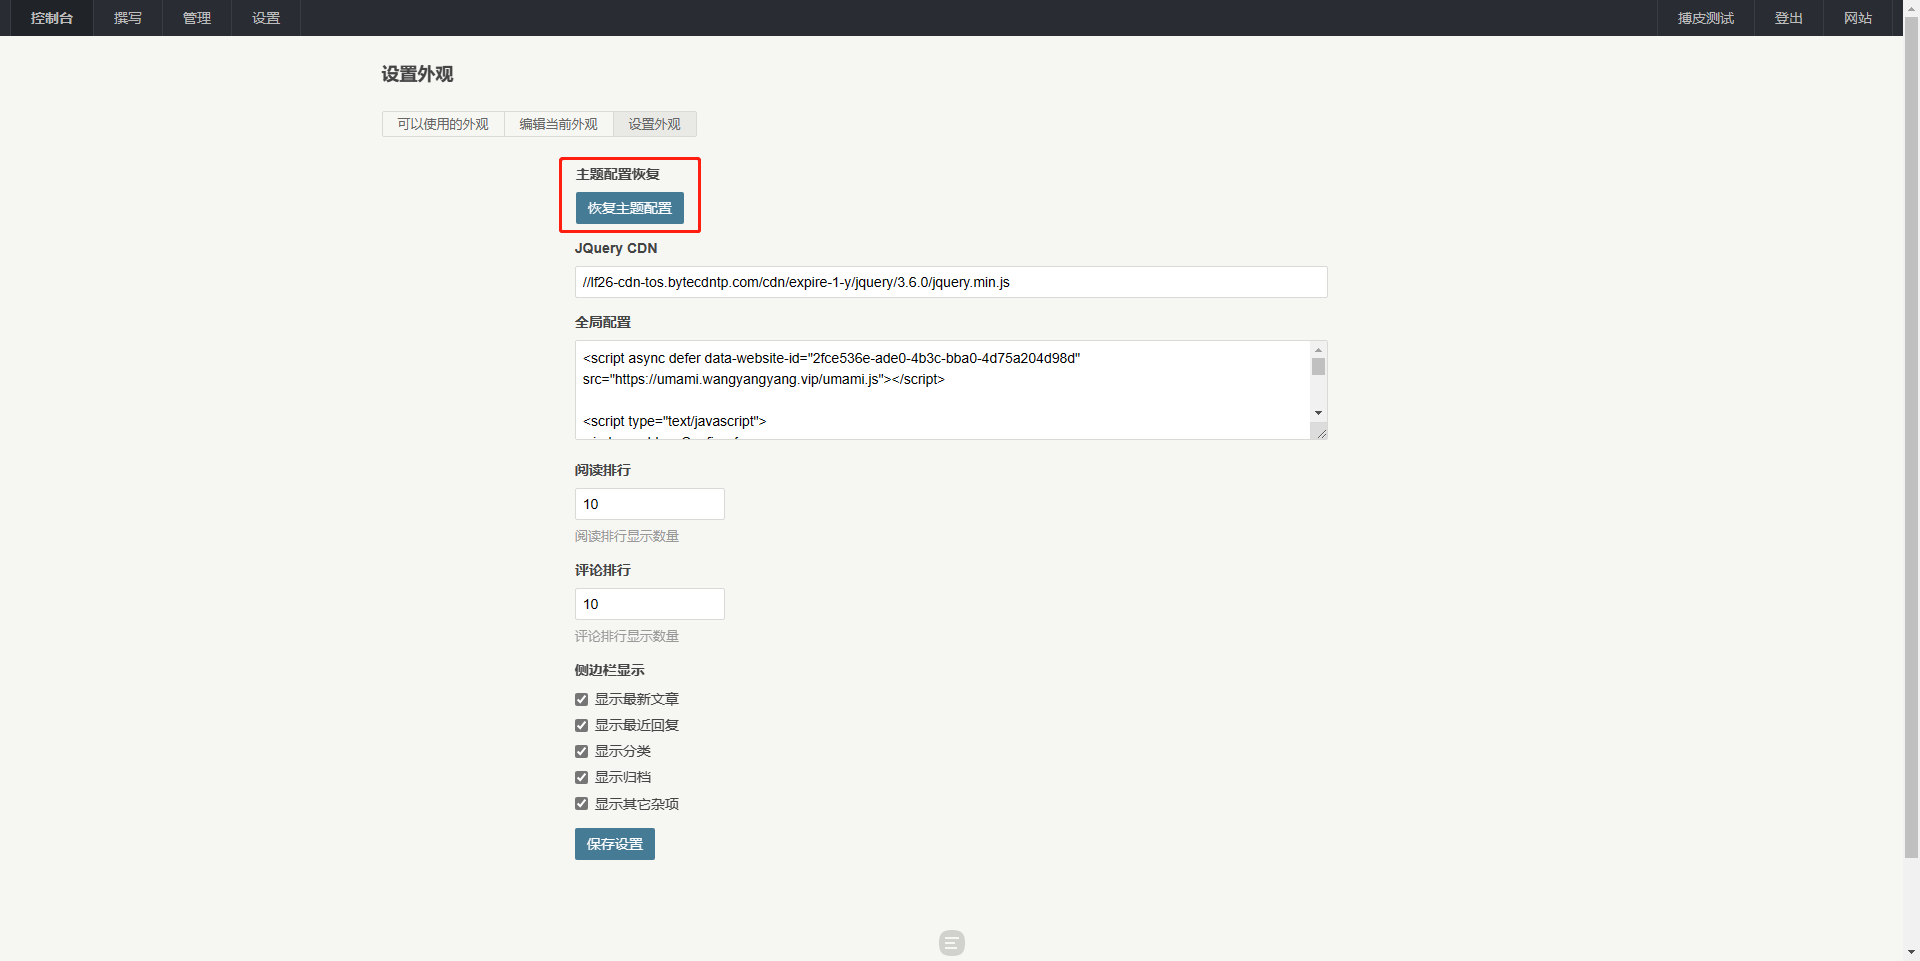Click the 主题配置恢复 label

click(618, 174)
